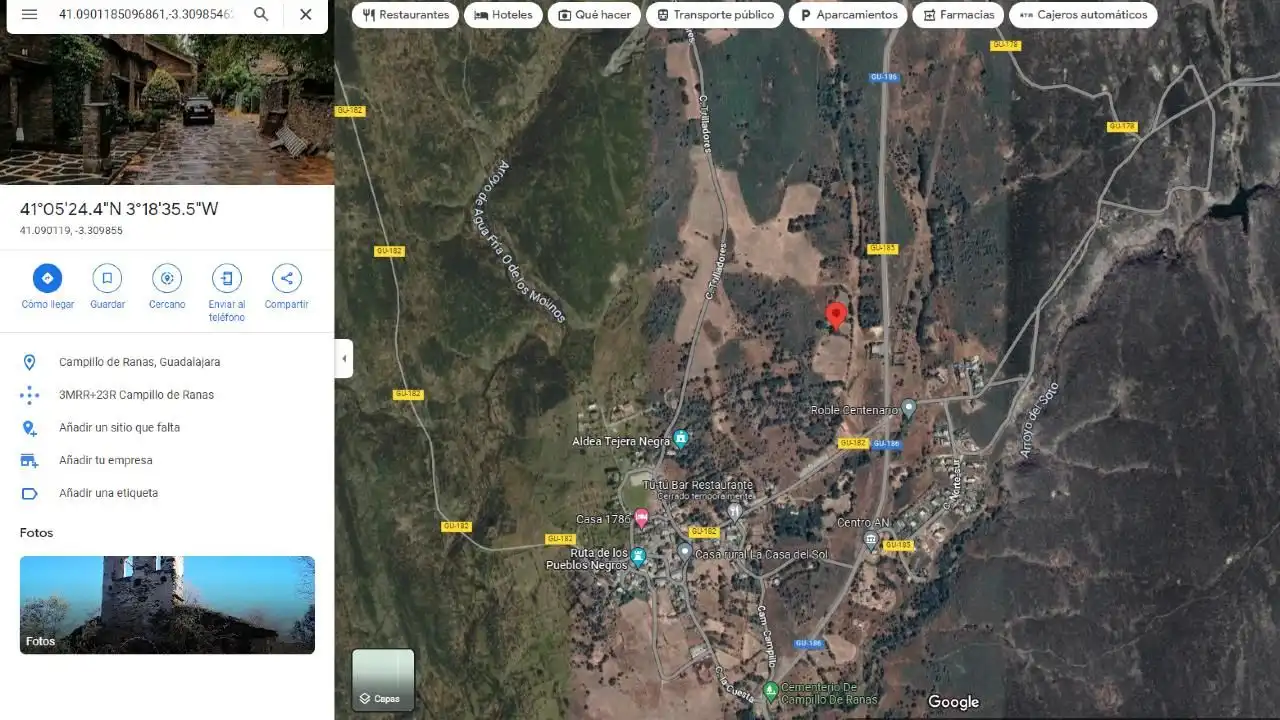The image size is (1280, 720).
Task: Filter map by Restaurantes
Action: 405,15
